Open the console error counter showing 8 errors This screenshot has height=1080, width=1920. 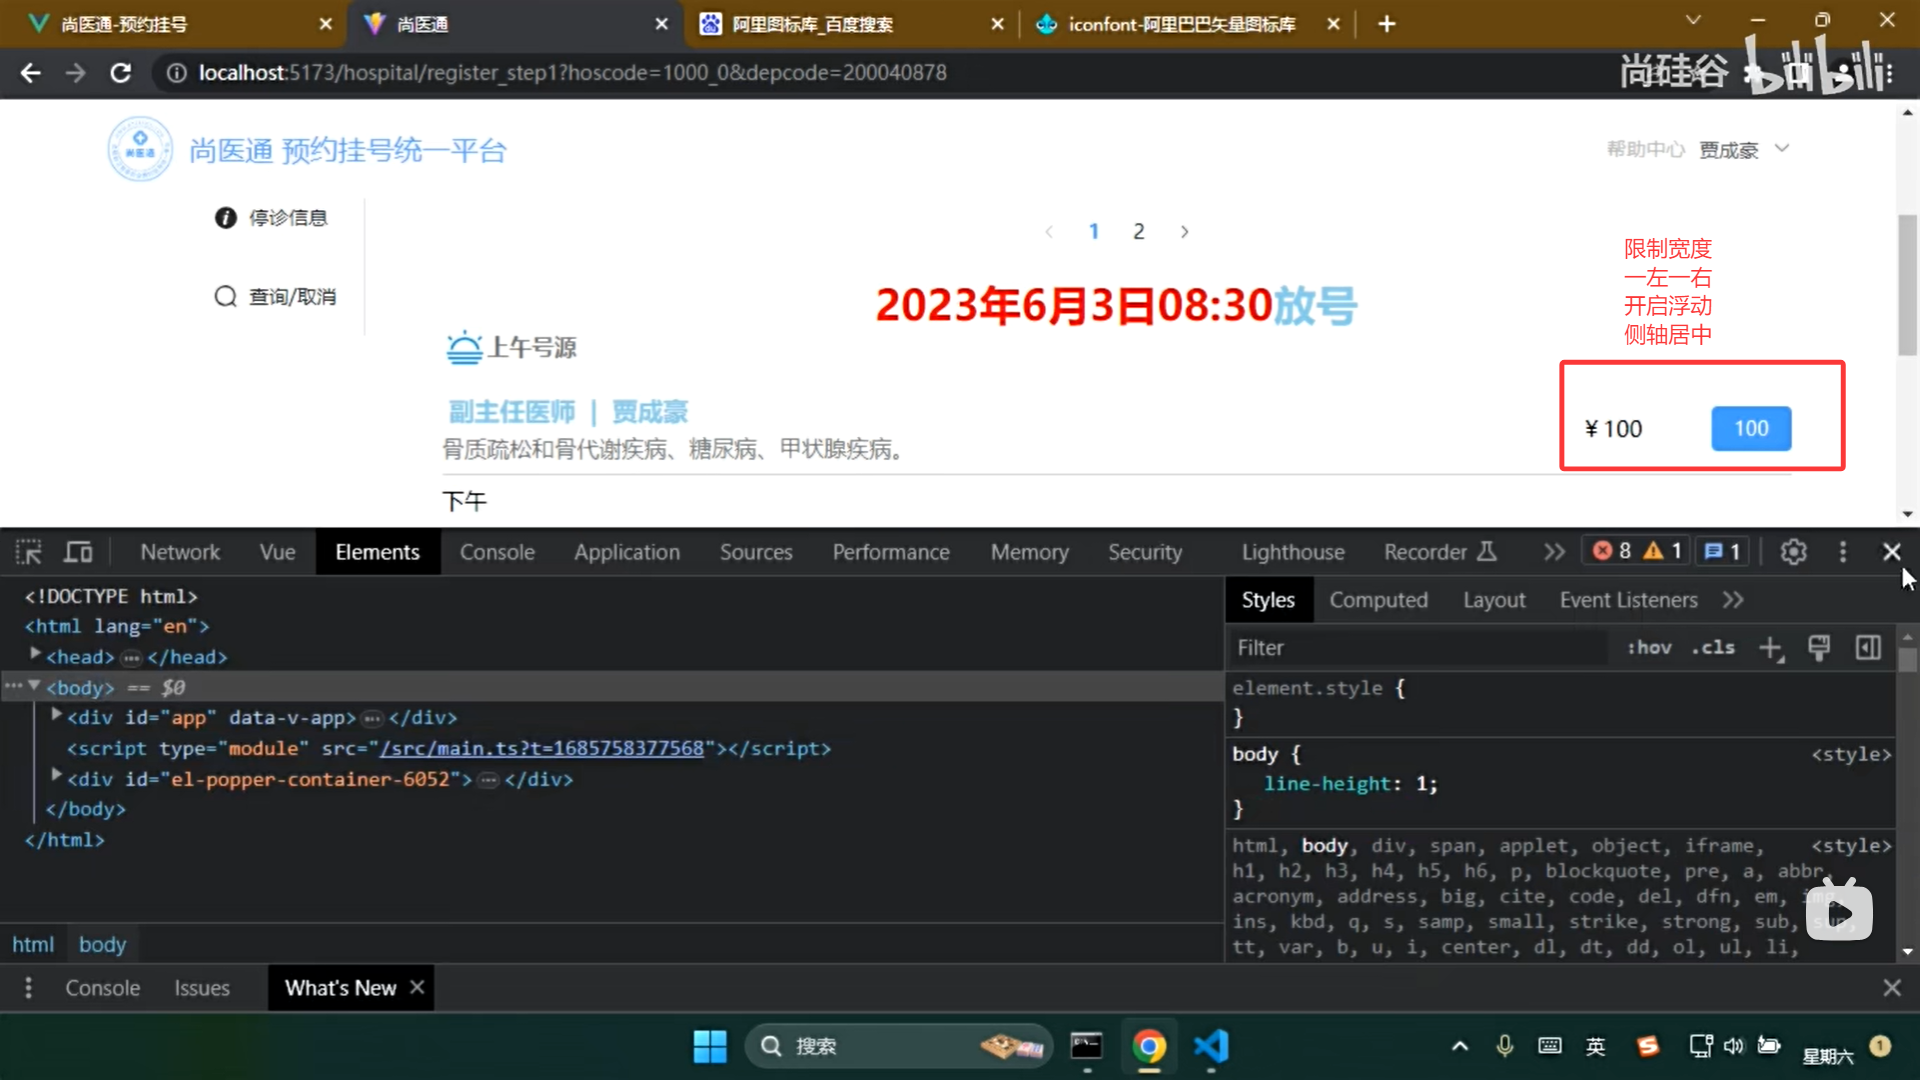(1613, 550)
